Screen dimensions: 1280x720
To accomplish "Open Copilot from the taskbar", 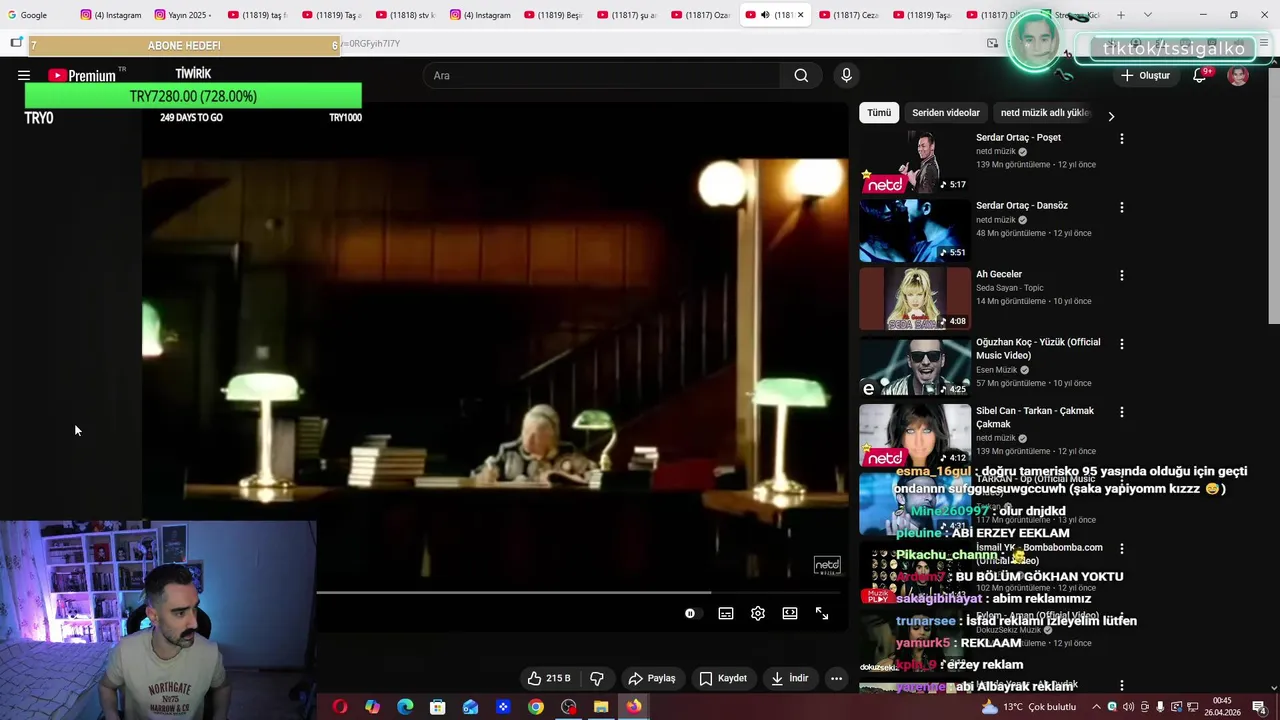I will click(x=372, y=707).
